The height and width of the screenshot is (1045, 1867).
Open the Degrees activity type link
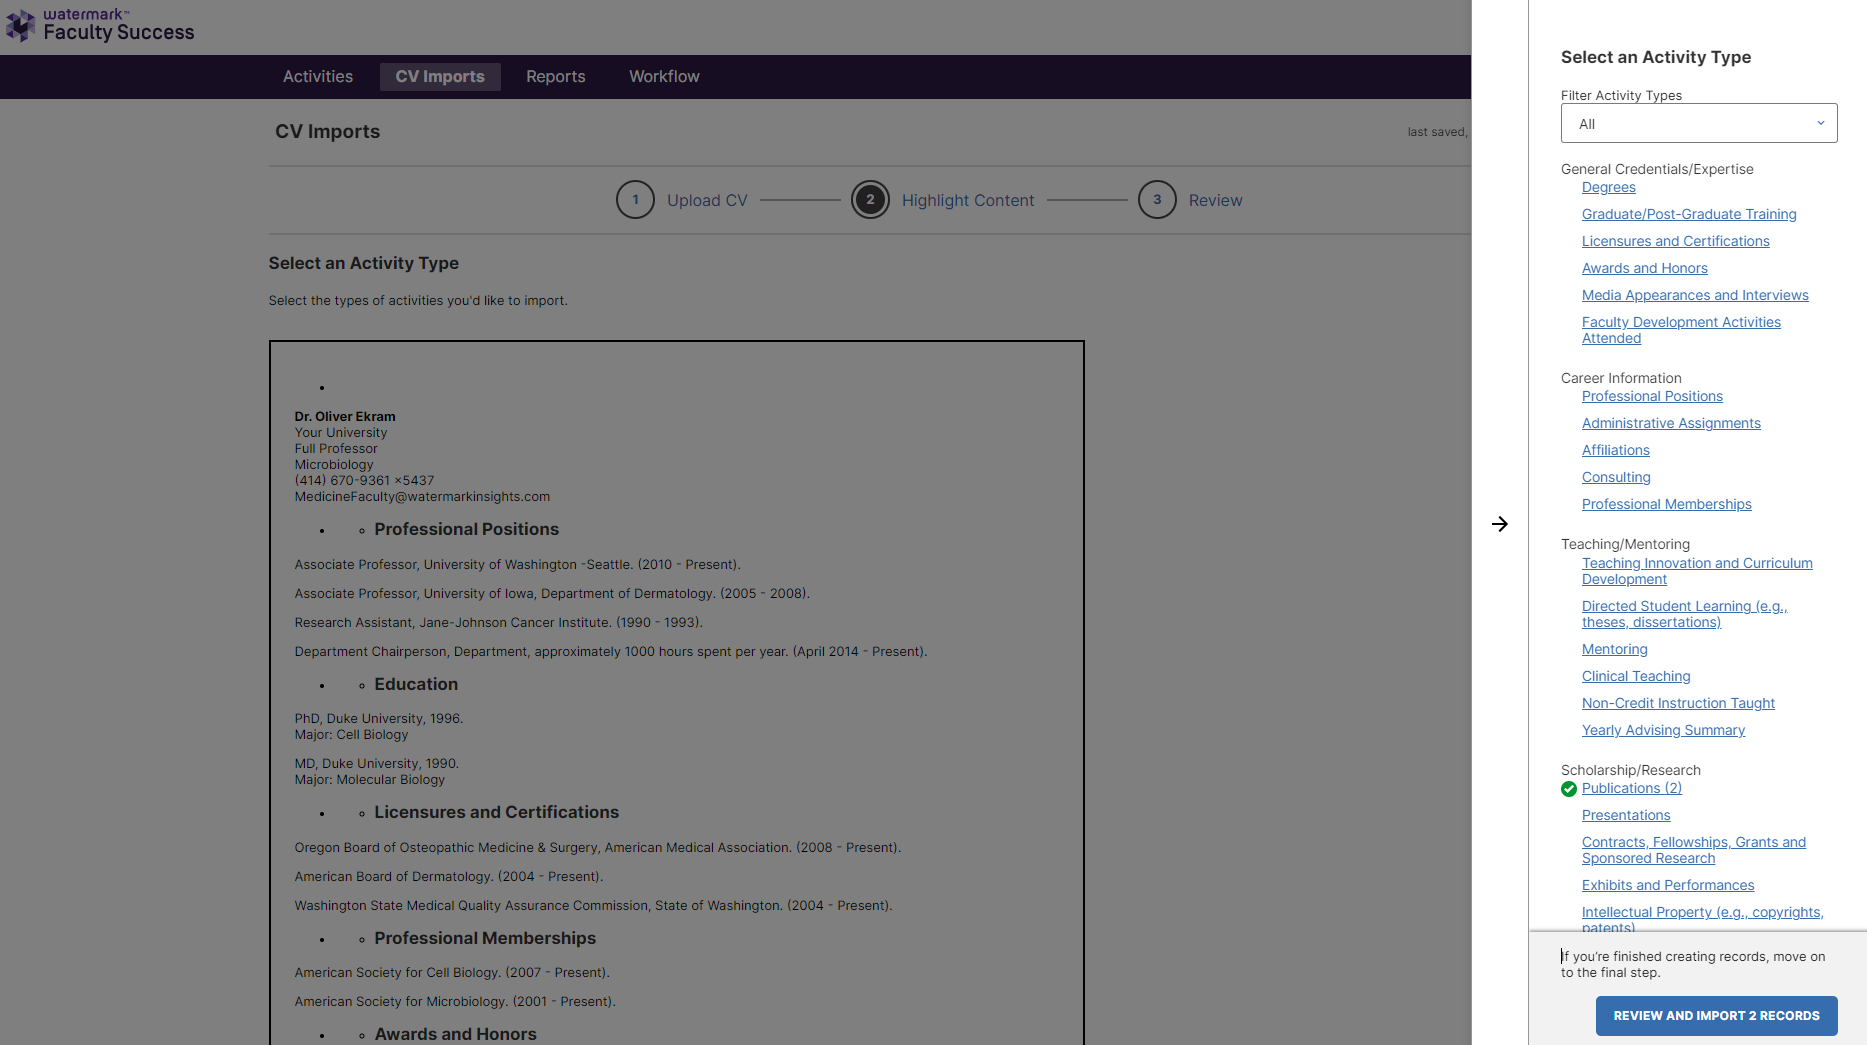pos(1608,187)
